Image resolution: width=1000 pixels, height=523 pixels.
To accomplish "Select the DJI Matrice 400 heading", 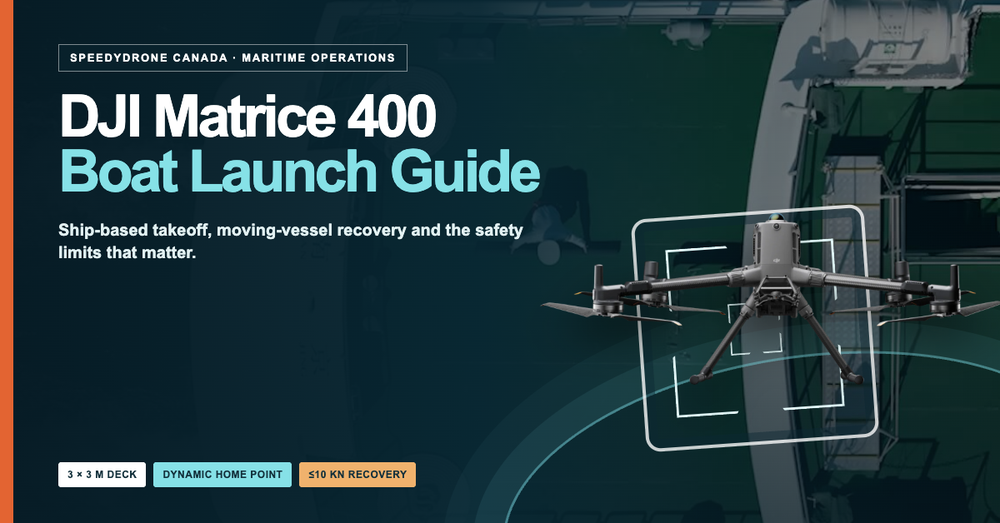I will 248,117.
